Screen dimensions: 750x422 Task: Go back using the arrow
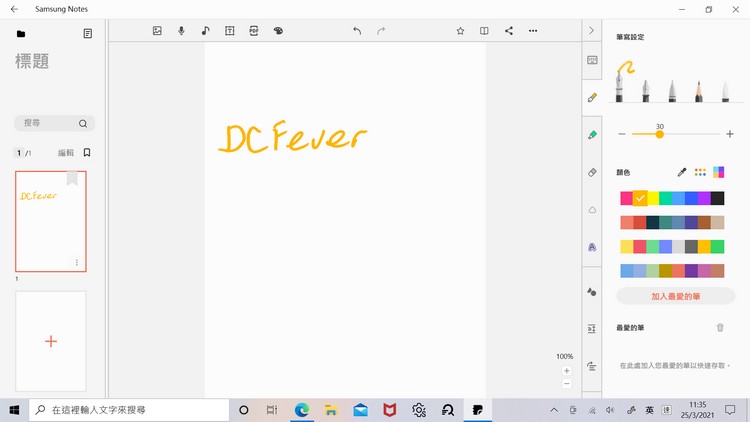[14, 9]
